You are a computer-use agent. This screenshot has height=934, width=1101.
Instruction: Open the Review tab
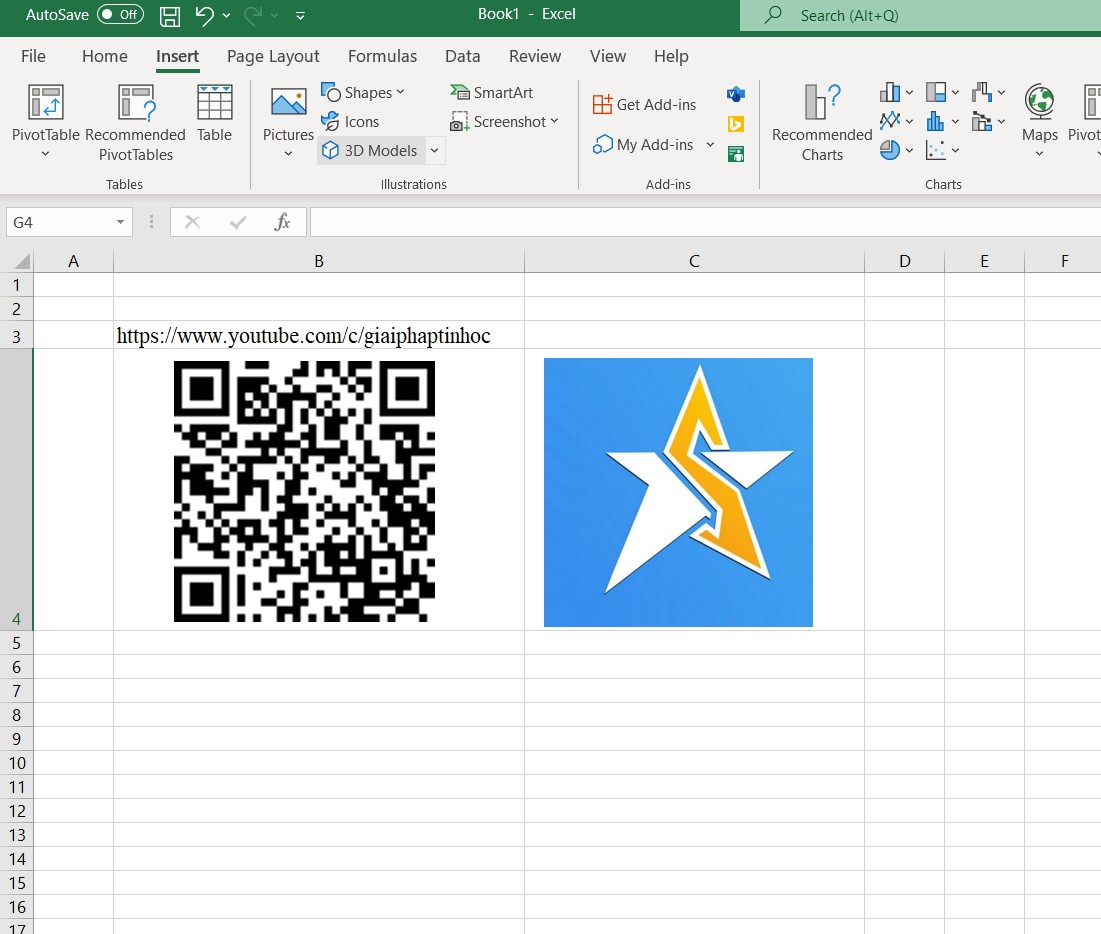pyautogui.click(x=534, y=56)
